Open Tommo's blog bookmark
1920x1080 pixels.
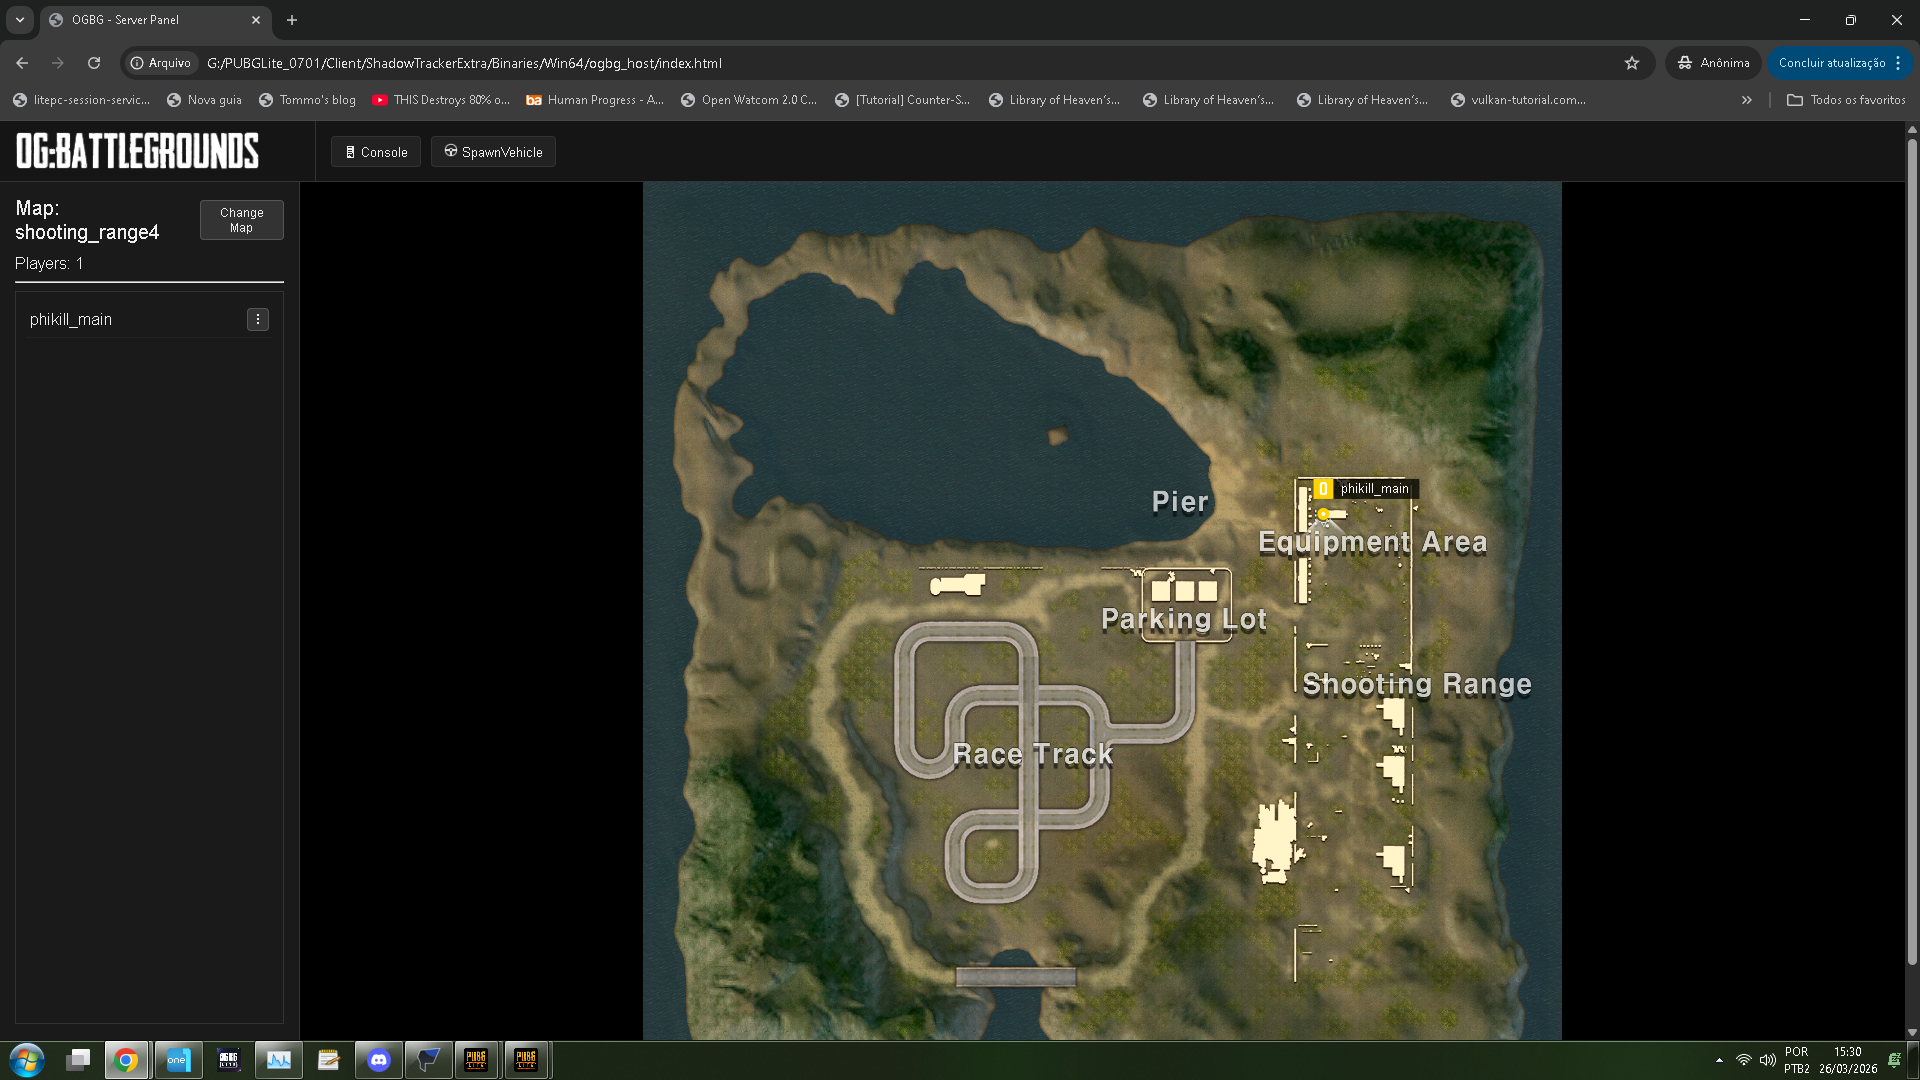pos(308,100)
